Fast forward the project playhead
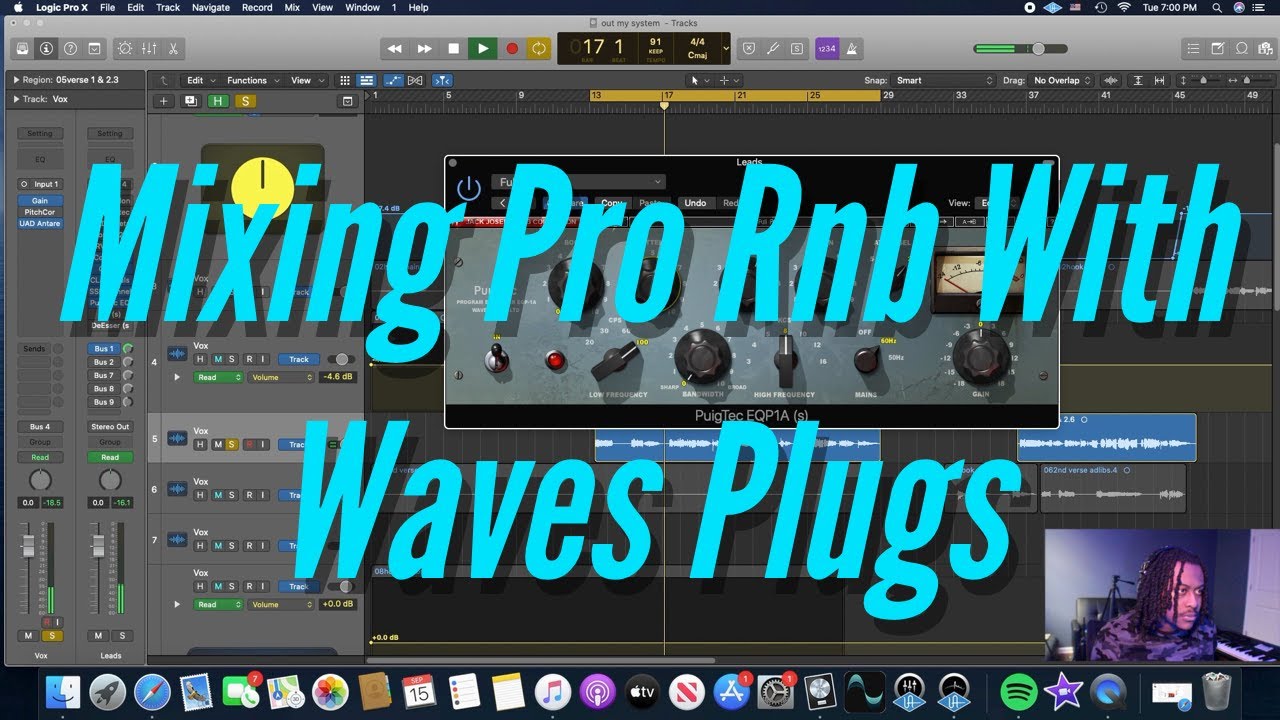This screenshot has width=1280, height=720. pyautogui.click(x=424, y=48)
